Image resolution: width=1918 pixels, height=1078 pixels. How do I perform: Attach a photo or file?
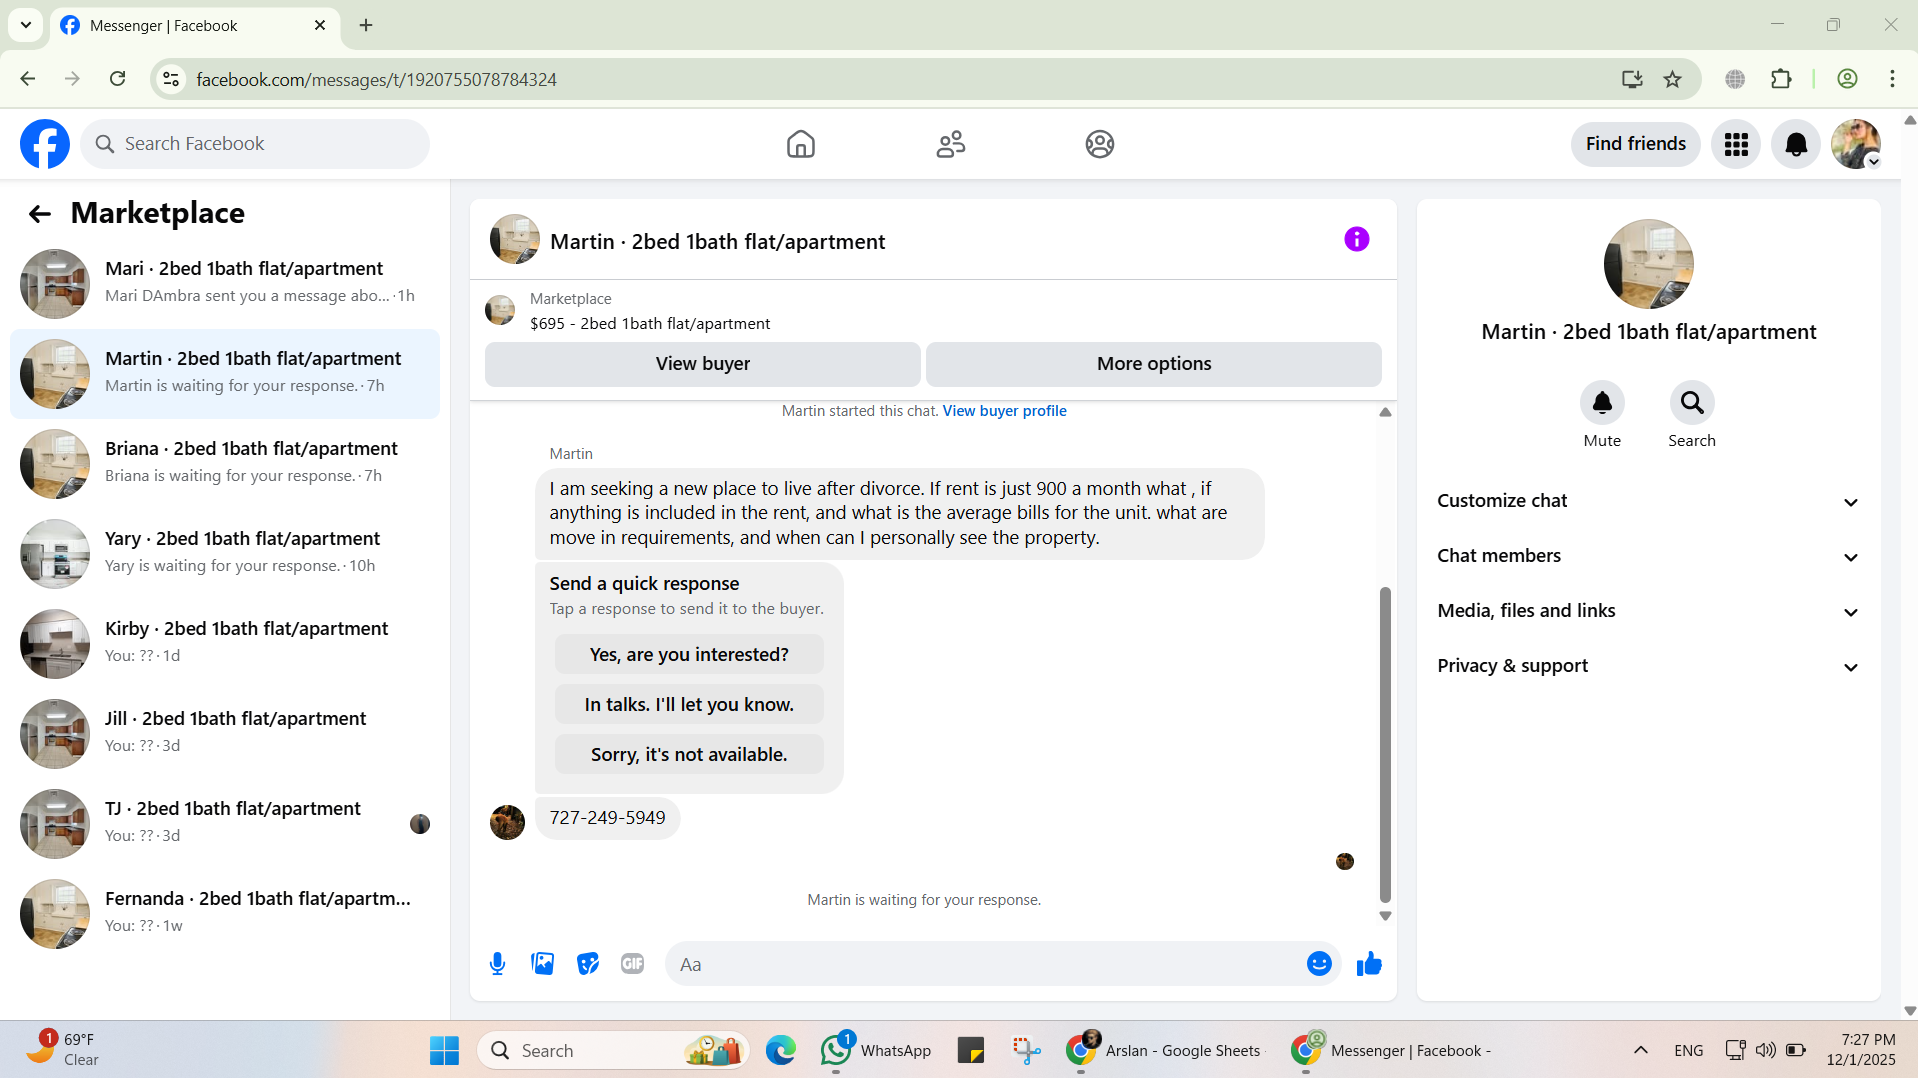542,964
